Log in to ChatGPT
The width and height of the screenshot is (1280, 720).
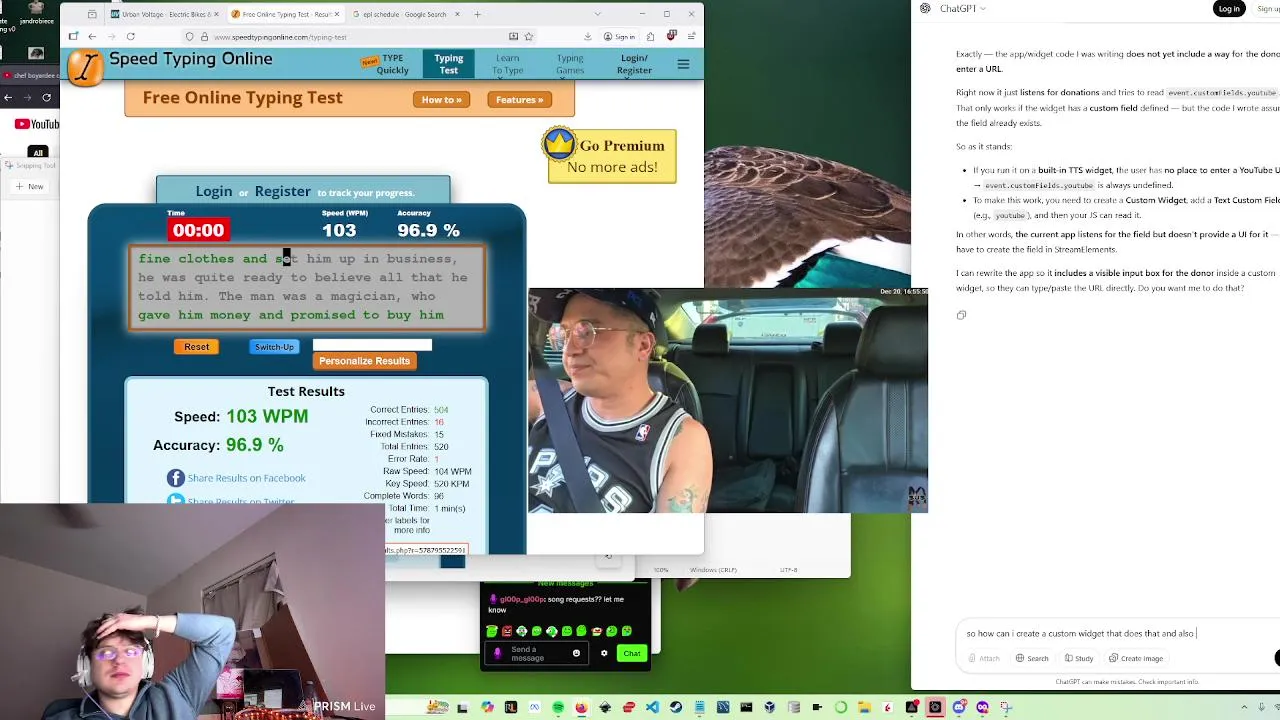1229,8
